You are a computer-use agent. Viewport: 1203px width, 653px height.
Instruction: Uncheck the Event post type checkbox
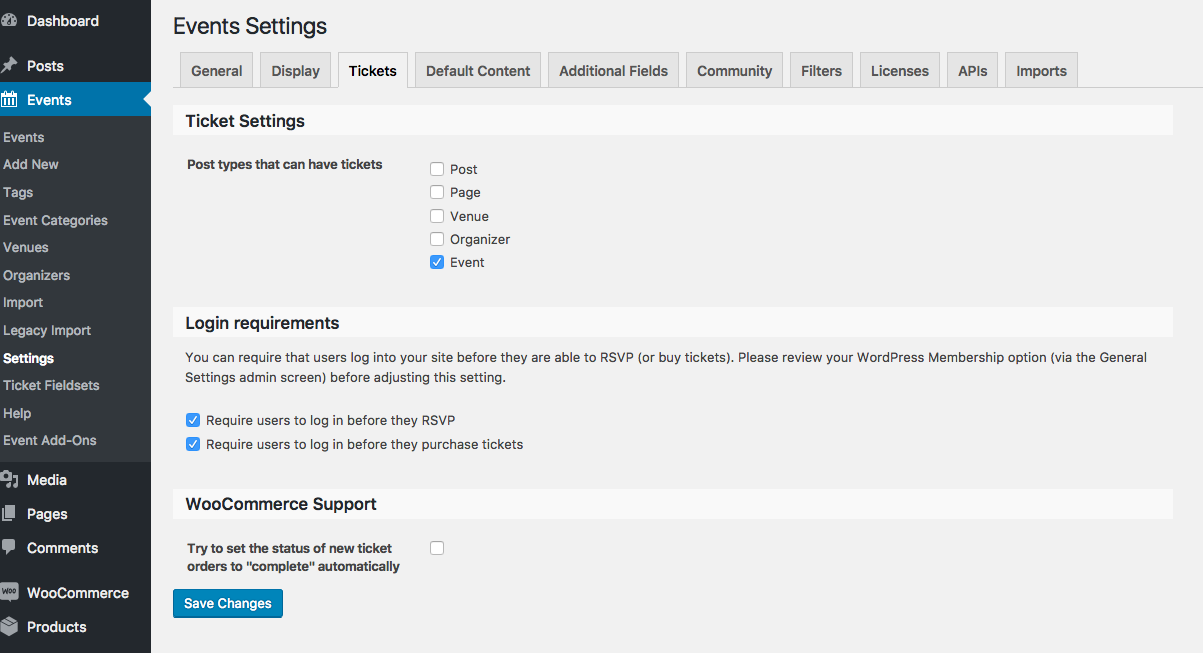437,263
